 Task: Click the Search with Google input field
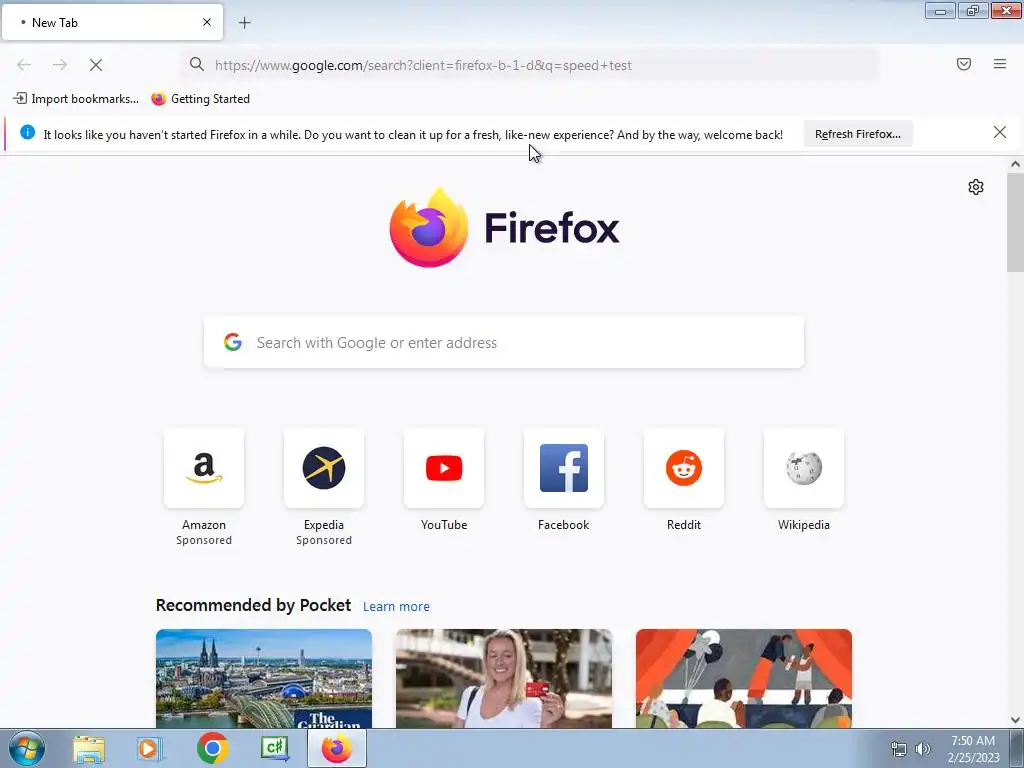coord(504,342)
